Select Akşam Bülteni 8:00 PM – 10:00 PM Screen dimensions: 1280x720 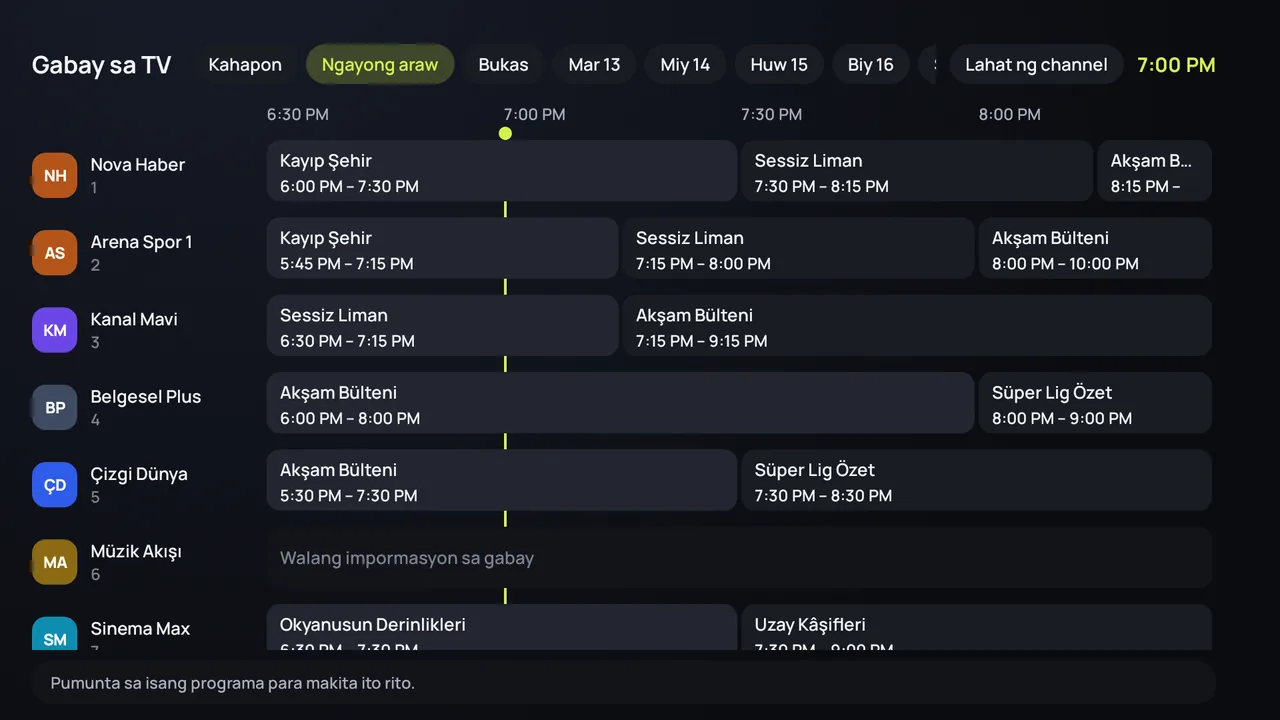pos(1095,248)
